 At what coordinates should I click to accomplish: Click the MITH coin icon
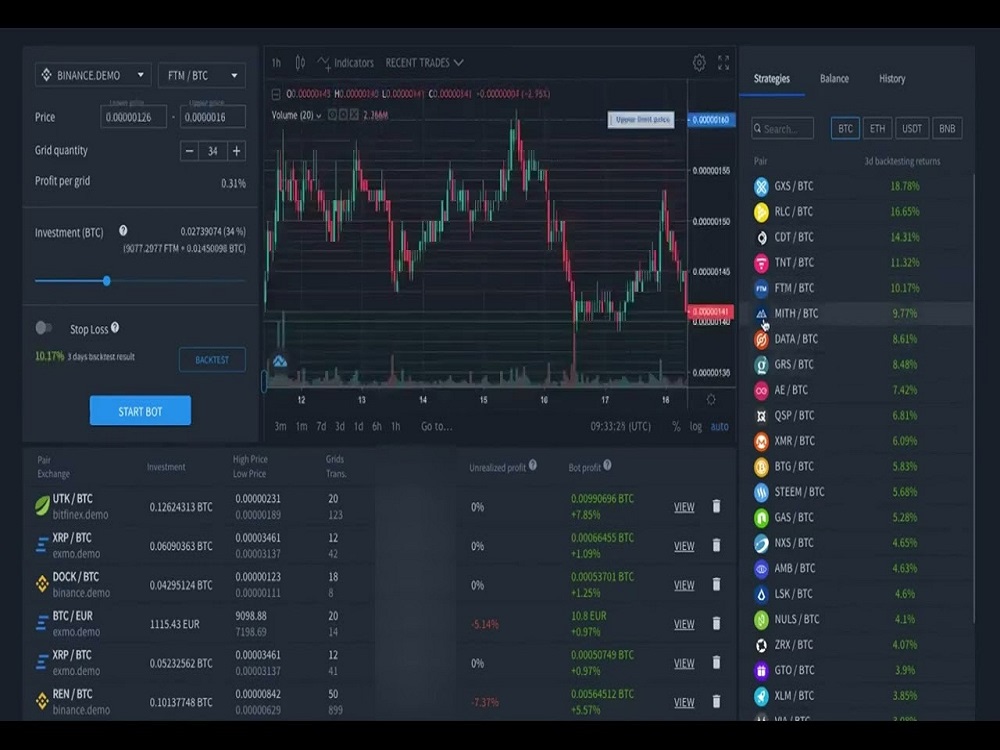(761, 314)
